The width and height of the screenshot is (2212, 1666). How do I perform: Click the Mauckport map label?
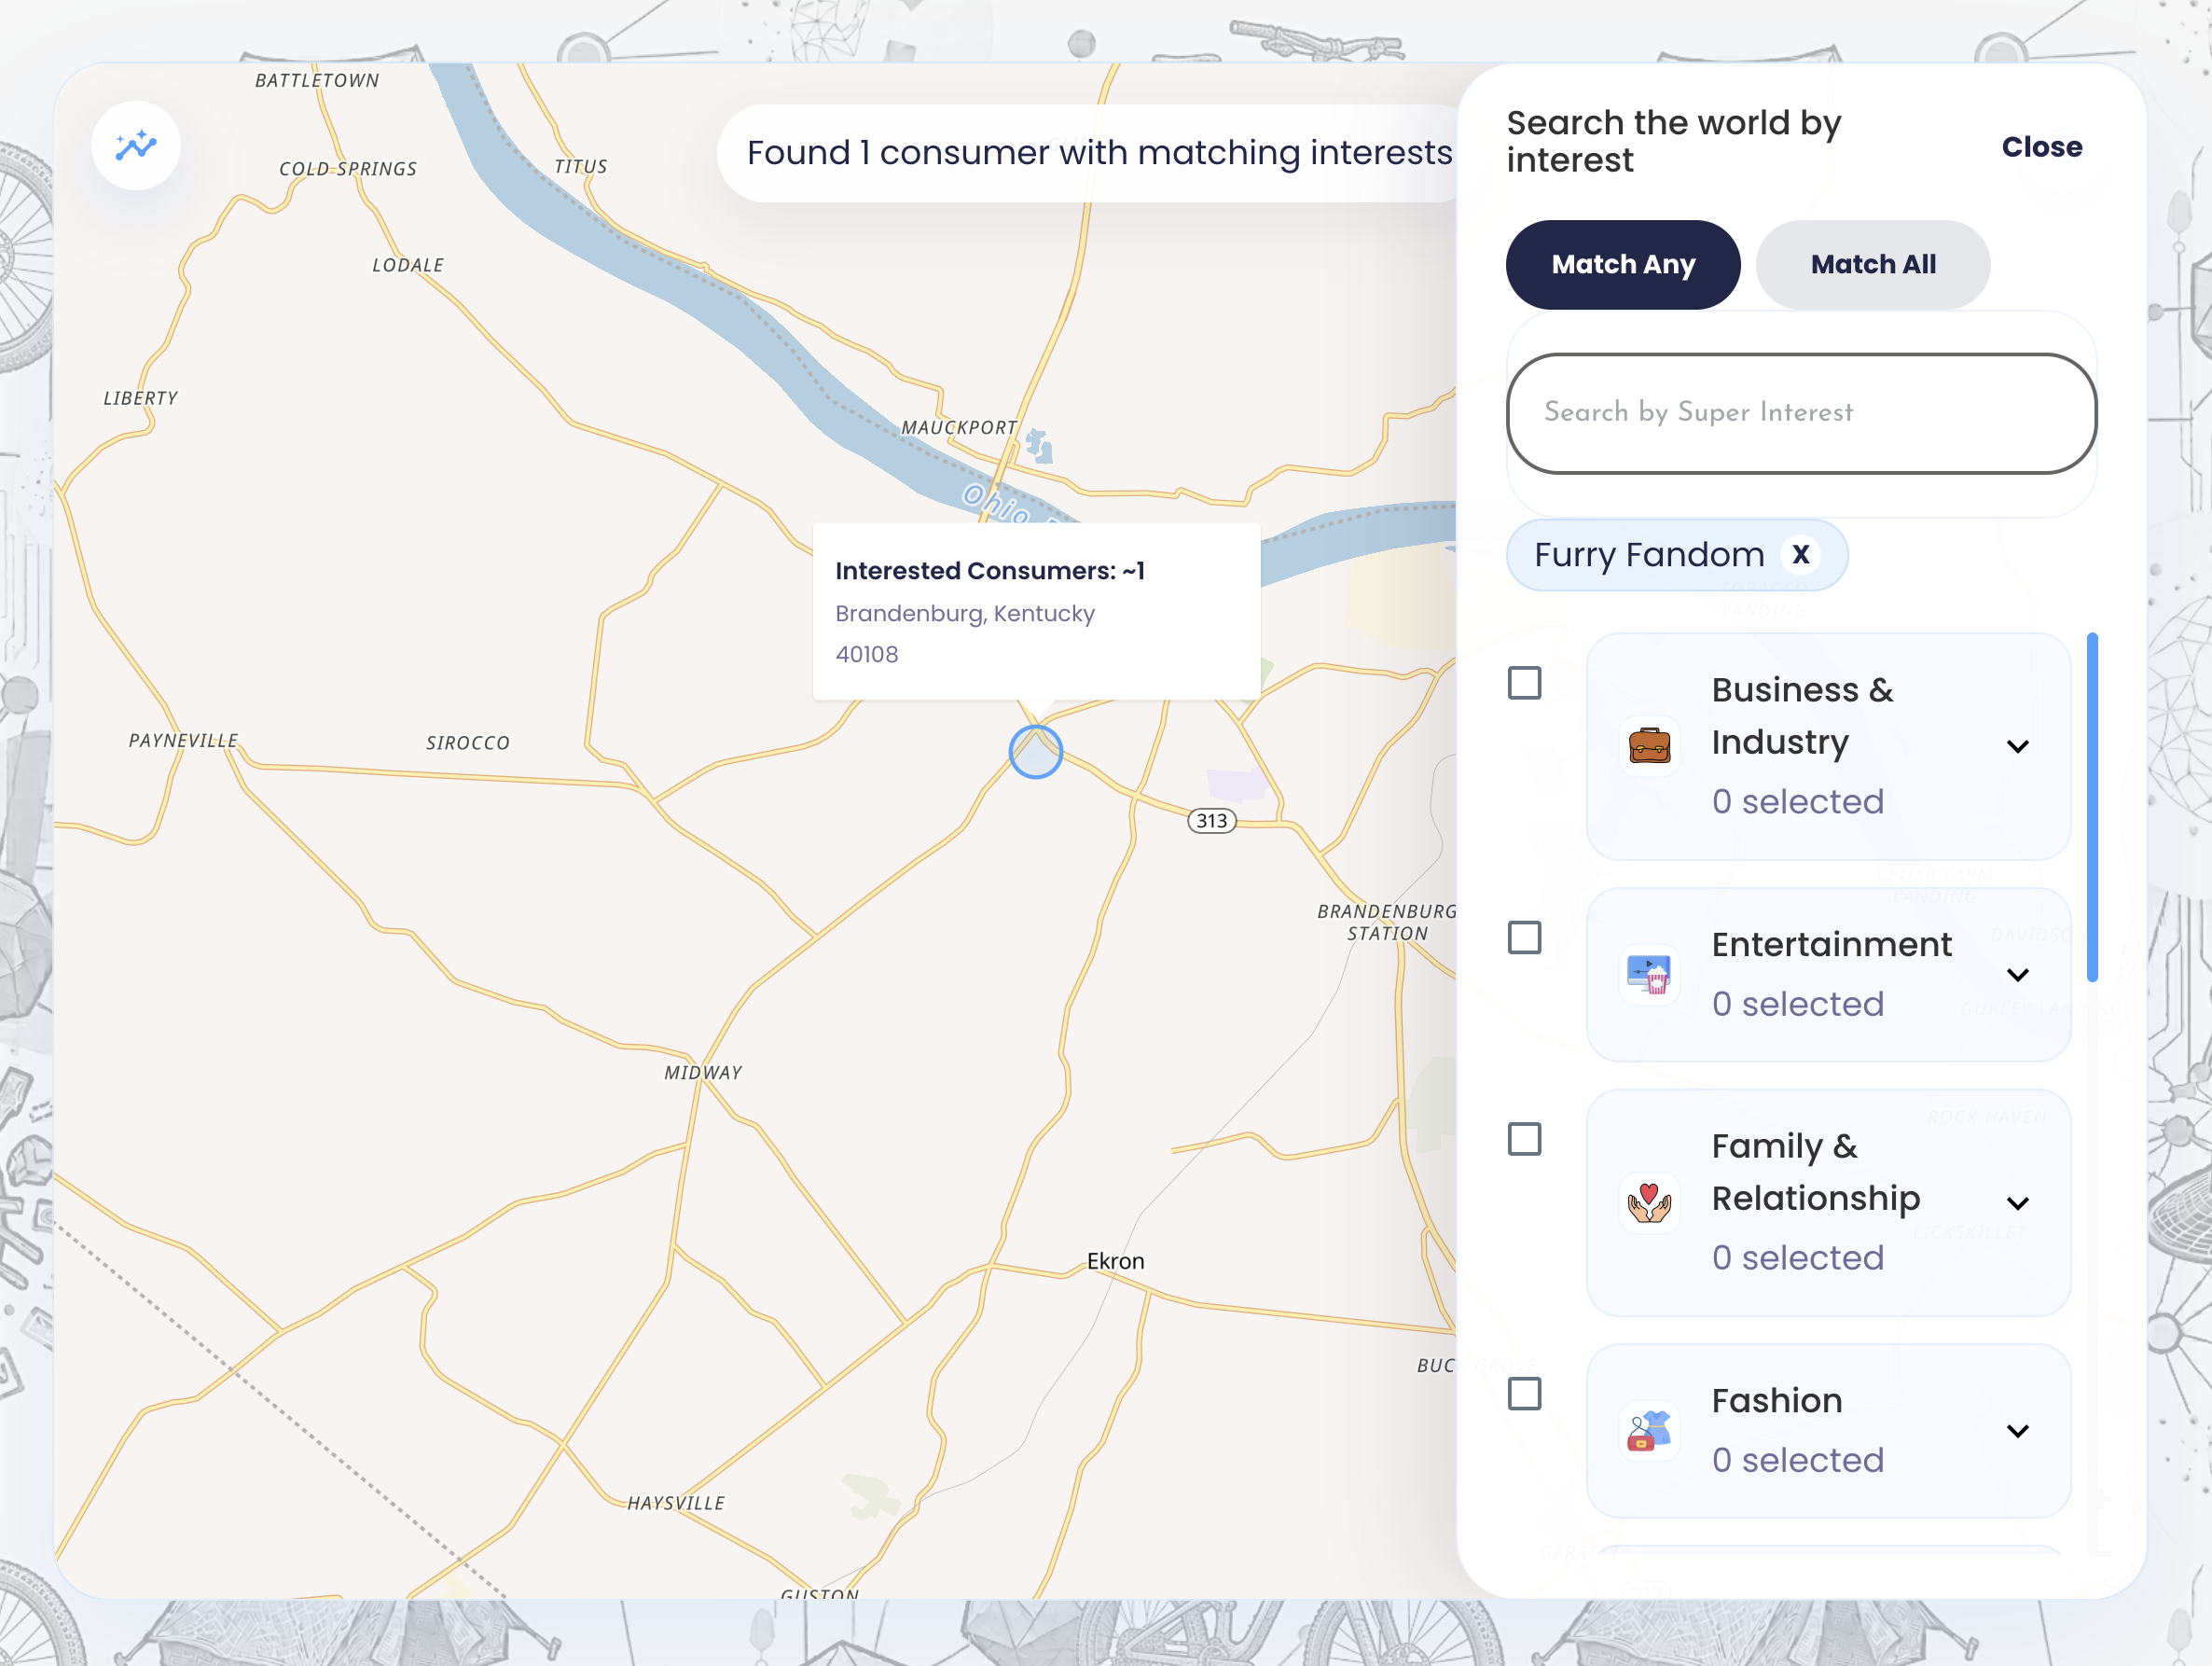click(959, 428)
